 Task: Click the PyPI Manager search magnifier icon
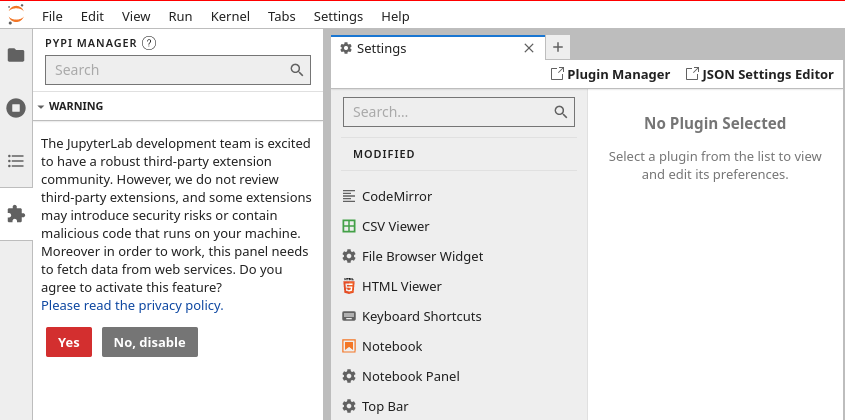click(296, 70)
